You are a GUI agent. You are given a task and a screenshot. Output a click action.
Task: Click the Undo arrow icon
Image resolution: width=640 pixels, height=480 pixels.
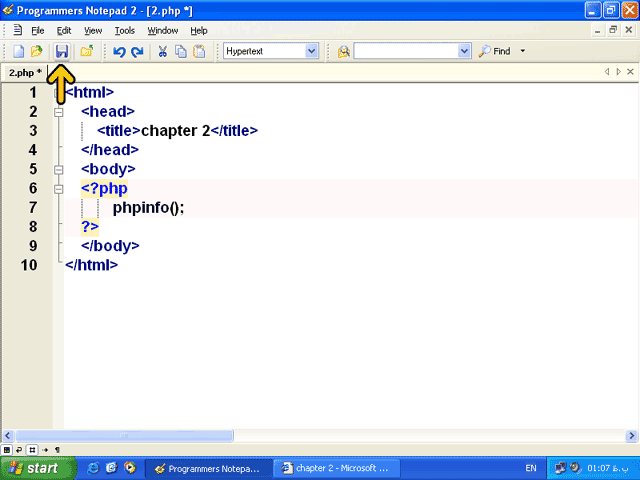click(x=119, y=51)
